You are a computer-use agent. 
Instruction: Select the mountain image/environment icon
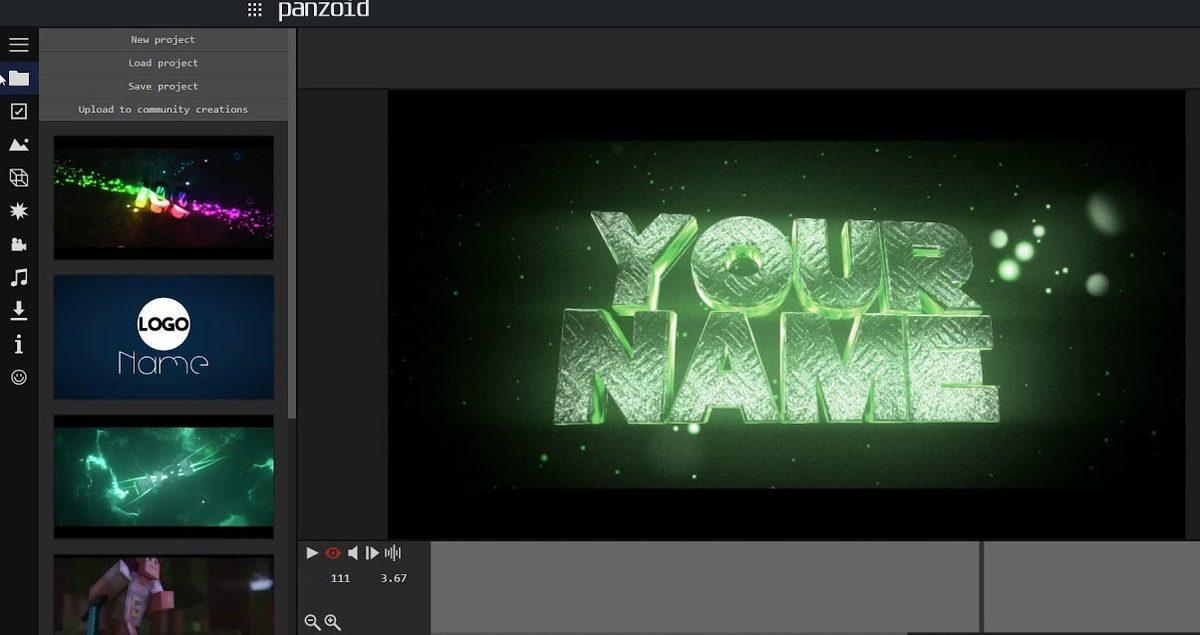pyautogui.click(x=18, y=144)
